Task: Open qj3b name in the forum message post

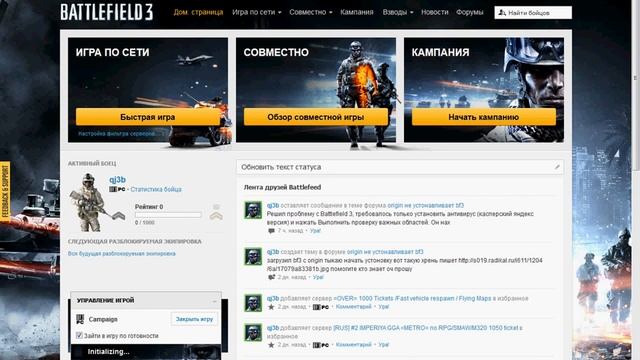Action: [273, 206]
